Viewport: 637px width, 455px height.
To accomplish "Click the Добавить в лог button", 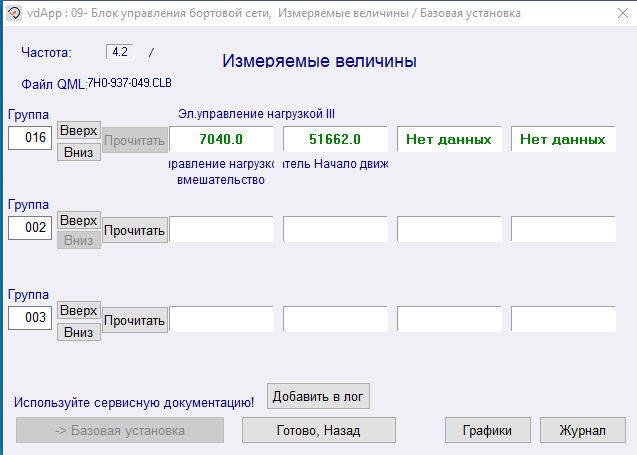I will (319, 396).
